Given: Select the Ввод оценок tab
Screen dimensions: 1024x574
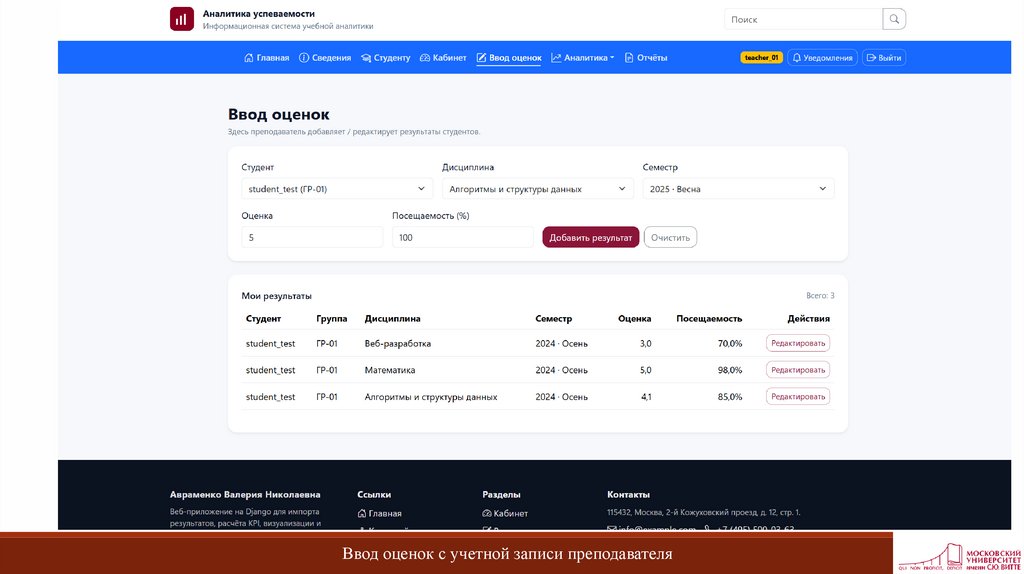Looking at the screenshot, I should click(x=509, y=58).
